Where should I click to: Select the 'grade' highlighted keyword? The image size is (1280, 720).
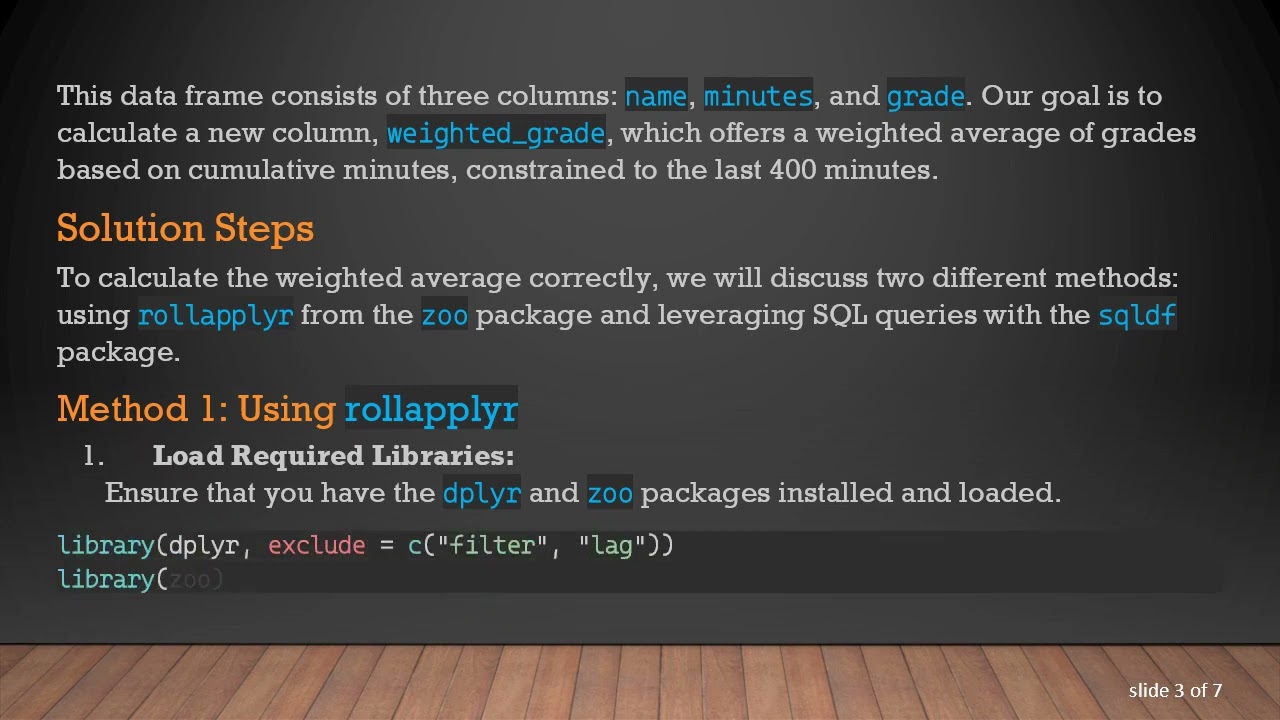(x=925, y=96)
